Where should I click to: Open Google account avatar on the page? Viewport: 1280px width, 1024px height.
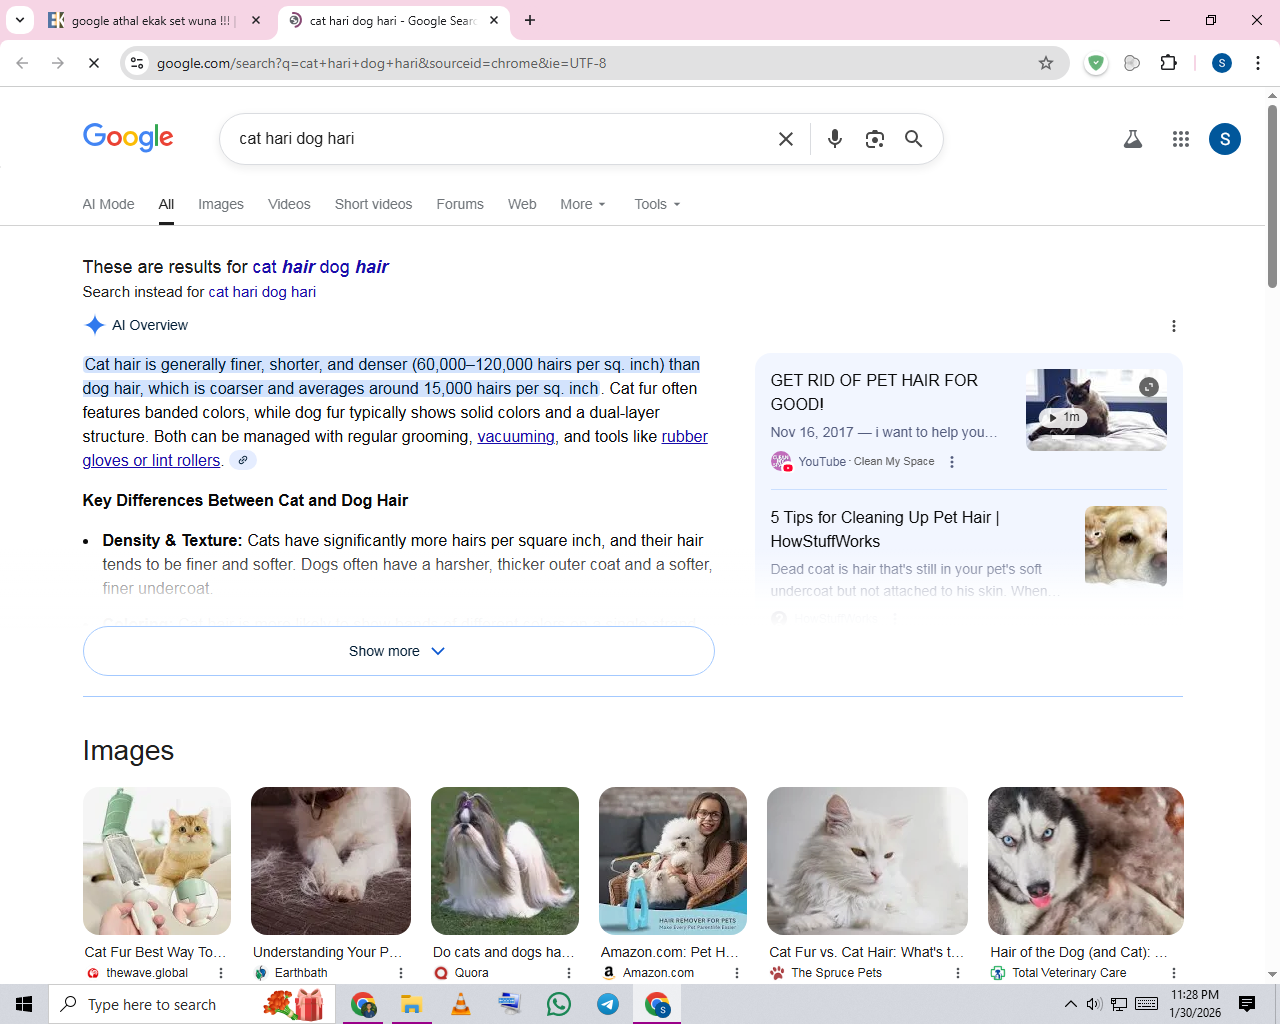click(x=1225, y=139)
